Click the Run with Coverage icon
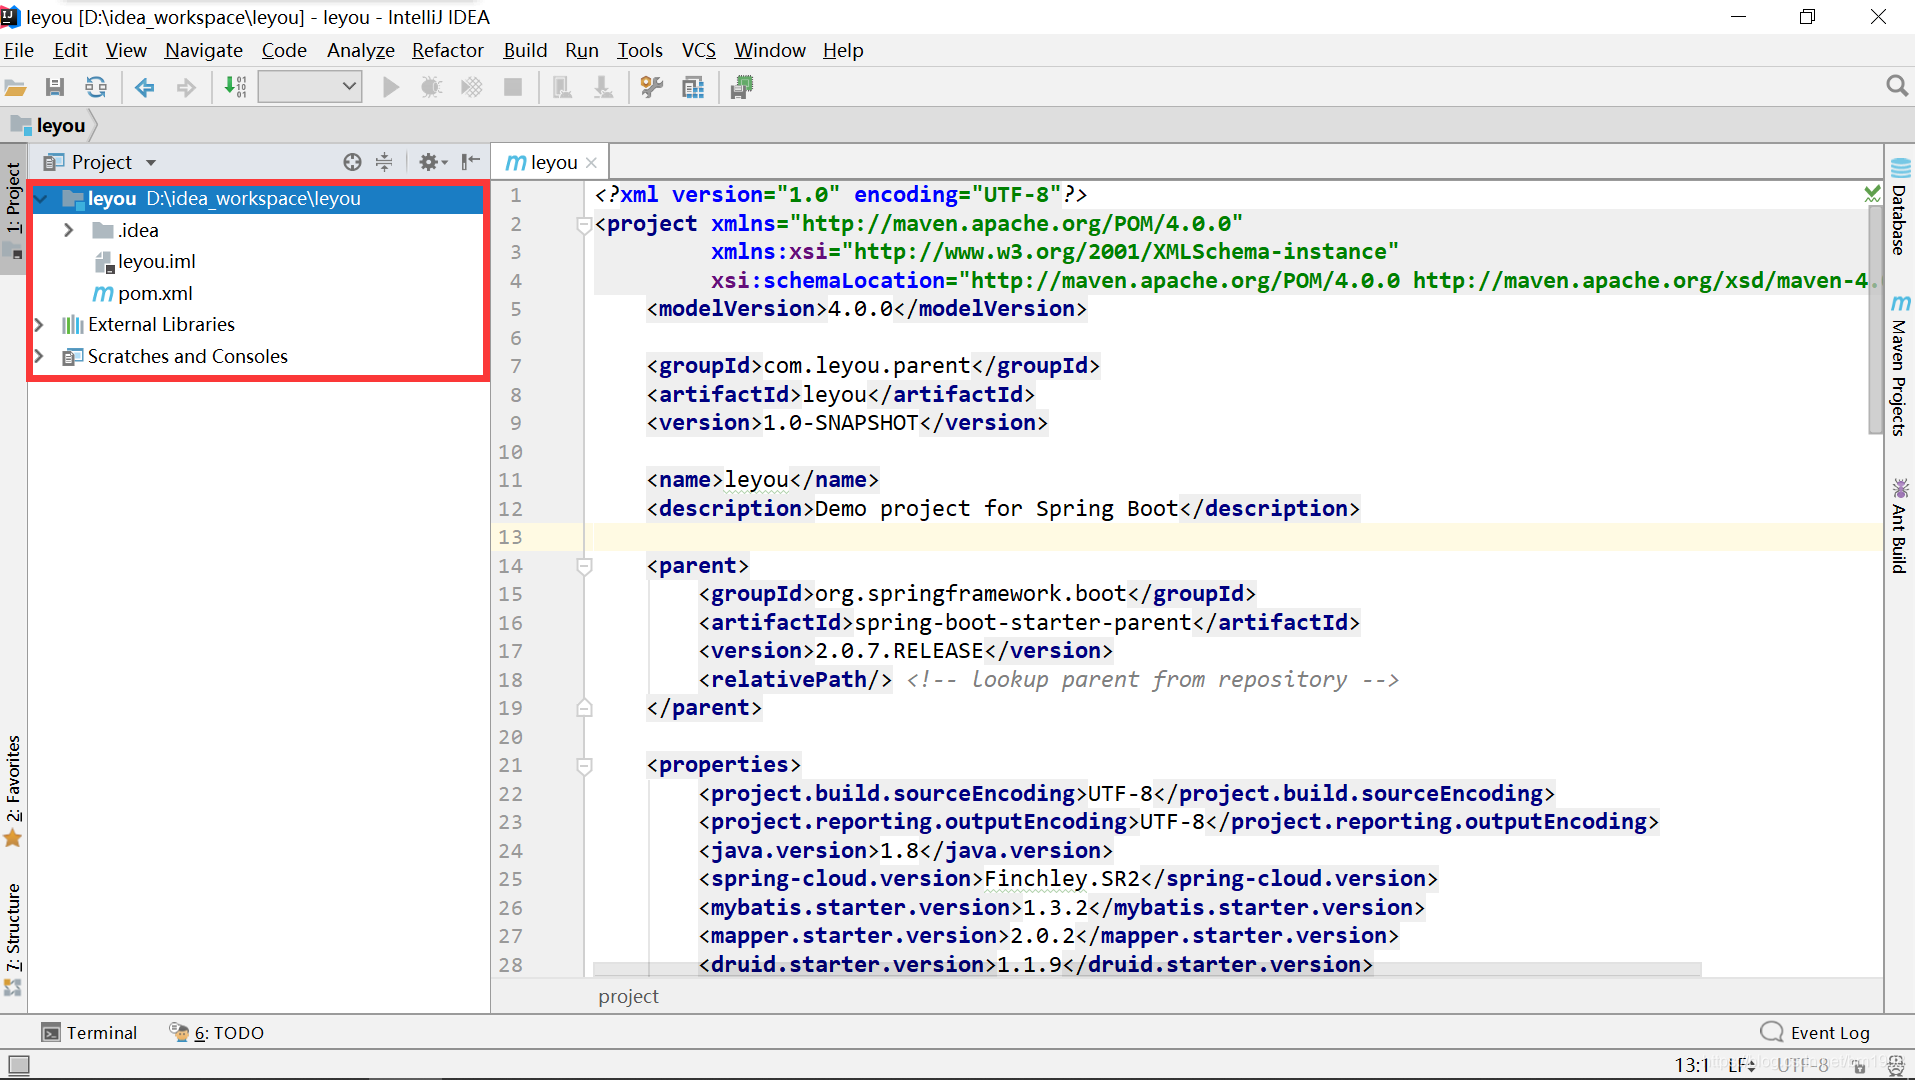Viewport: 1915px width, 1080px height. pyautogui.click(x=472, y=88)
